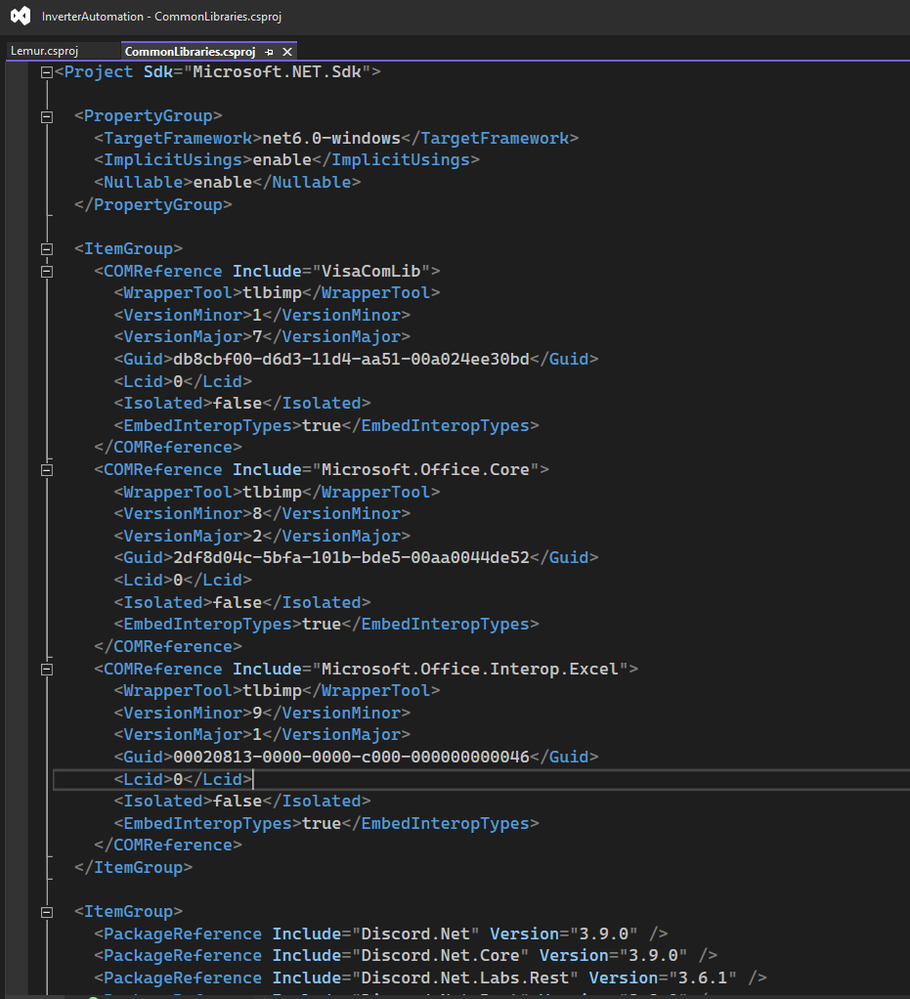
Task: Click the VersionMajor 2 line
Action: [262, 536]
